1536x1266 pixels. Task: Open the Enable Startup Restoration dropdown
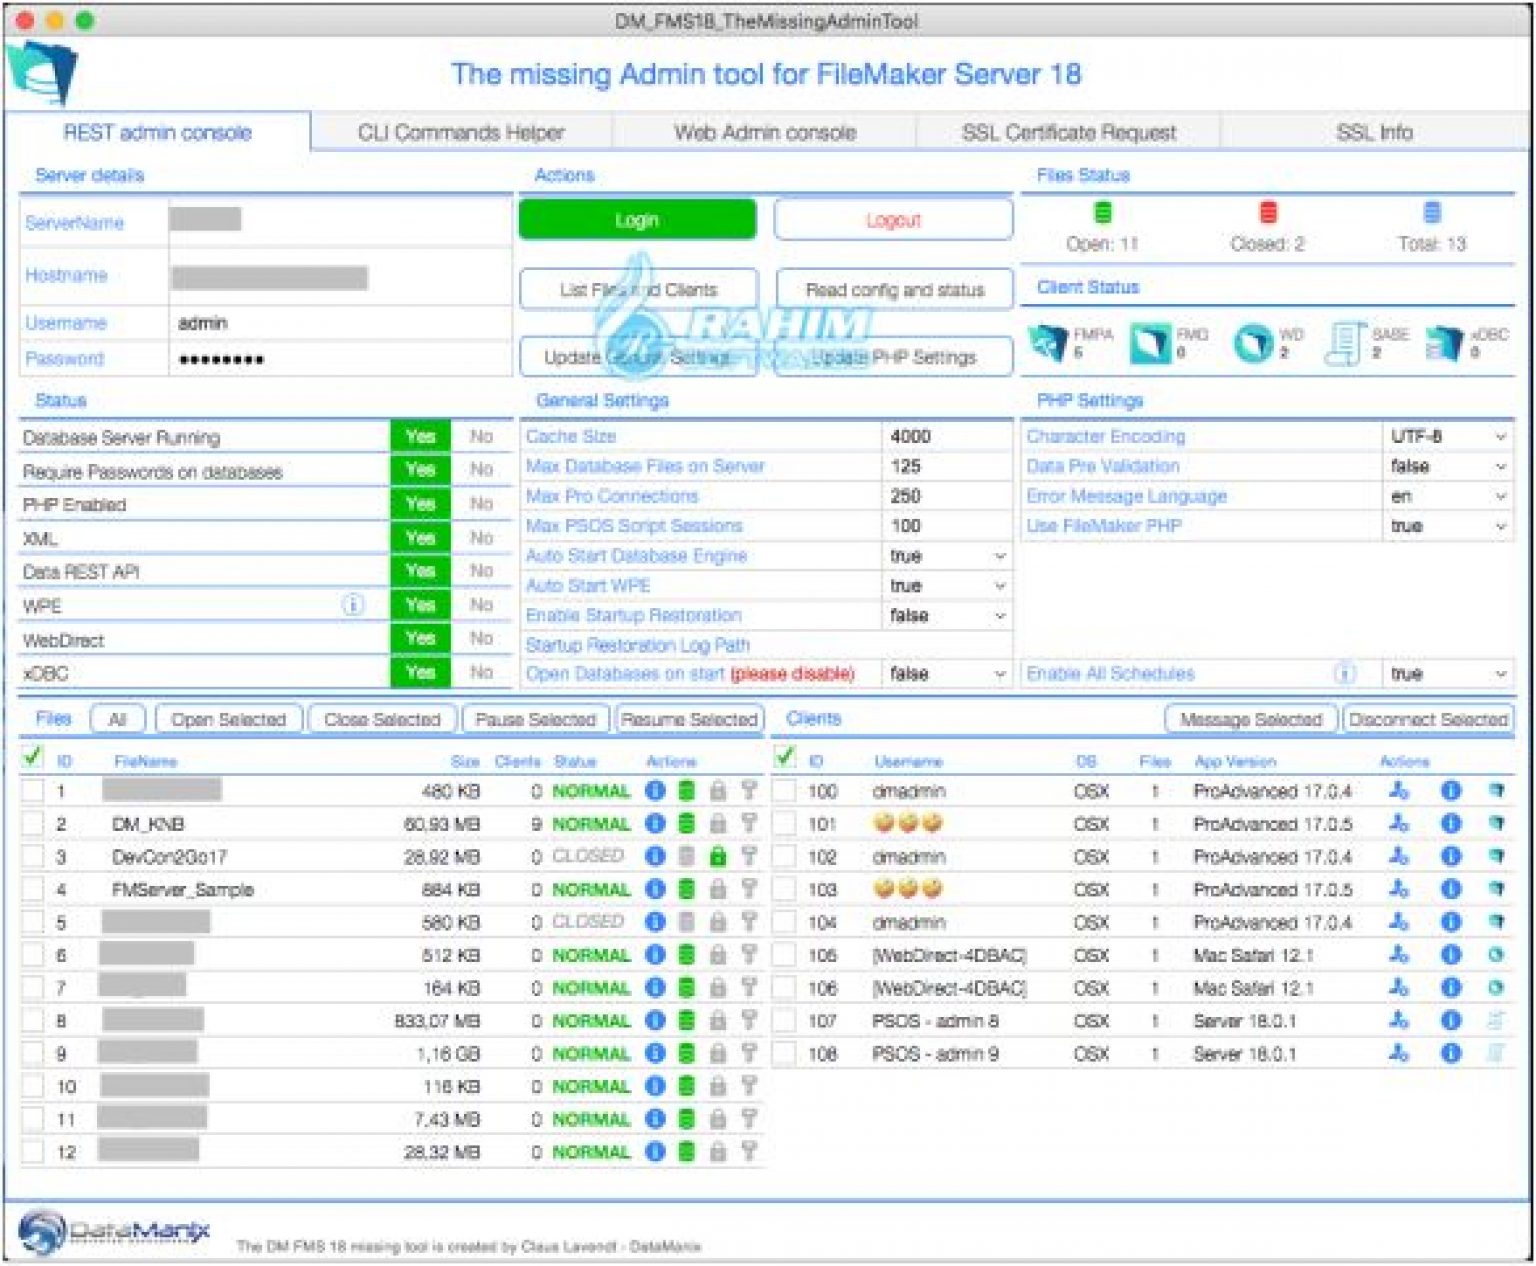[x=947, y=616]
